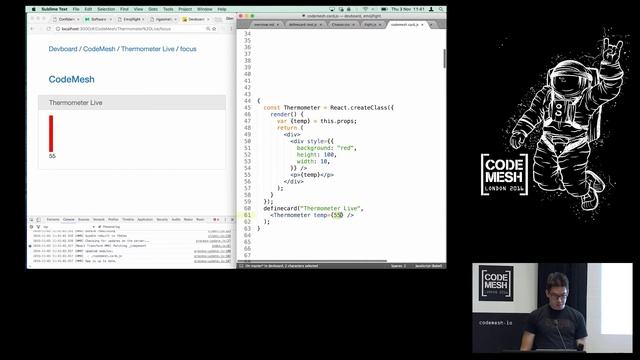Click the battery status icon

[x=384, y=9]
